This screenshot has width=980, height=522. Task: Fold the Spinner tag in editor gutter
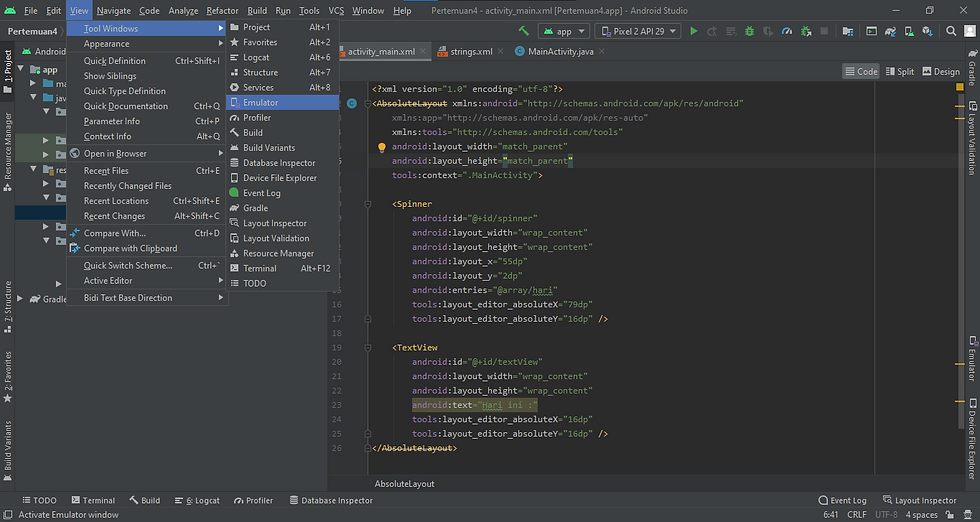tap(368, 204)
